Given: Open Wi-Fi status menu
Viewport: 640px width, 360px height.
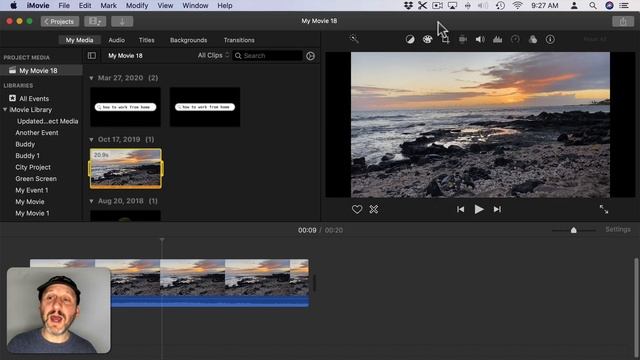Looking at the screenshot, I should (x=518, y=5).
